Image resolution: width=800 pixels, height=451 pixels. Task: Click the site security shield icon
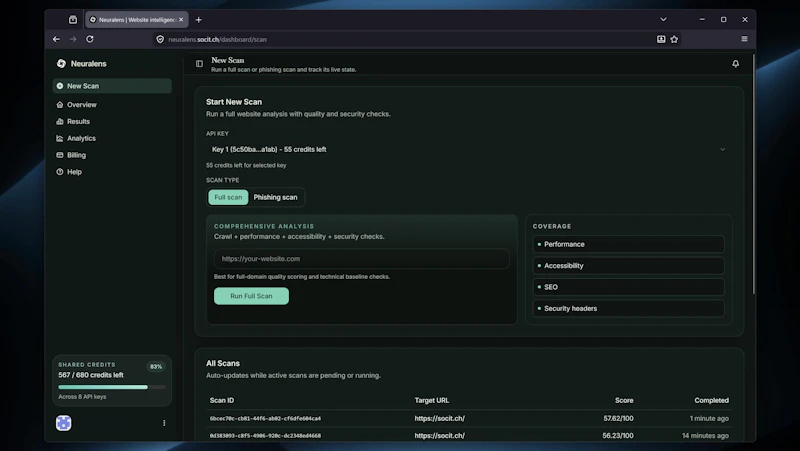160,39
